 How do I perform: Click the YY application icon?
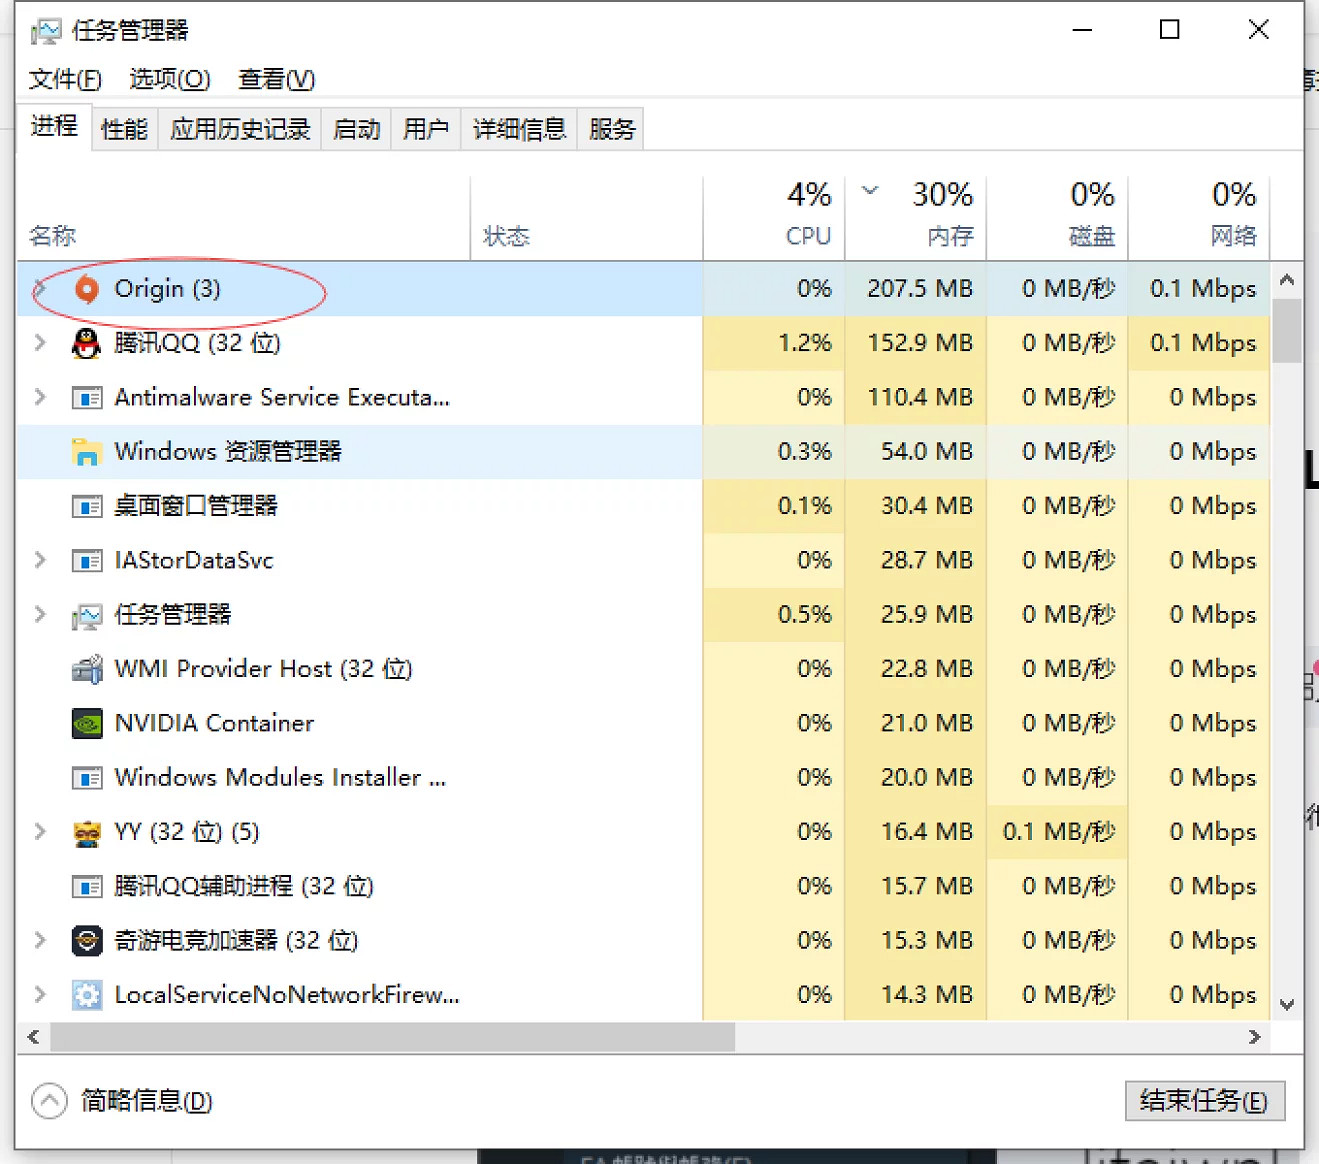tap(87, 831)
